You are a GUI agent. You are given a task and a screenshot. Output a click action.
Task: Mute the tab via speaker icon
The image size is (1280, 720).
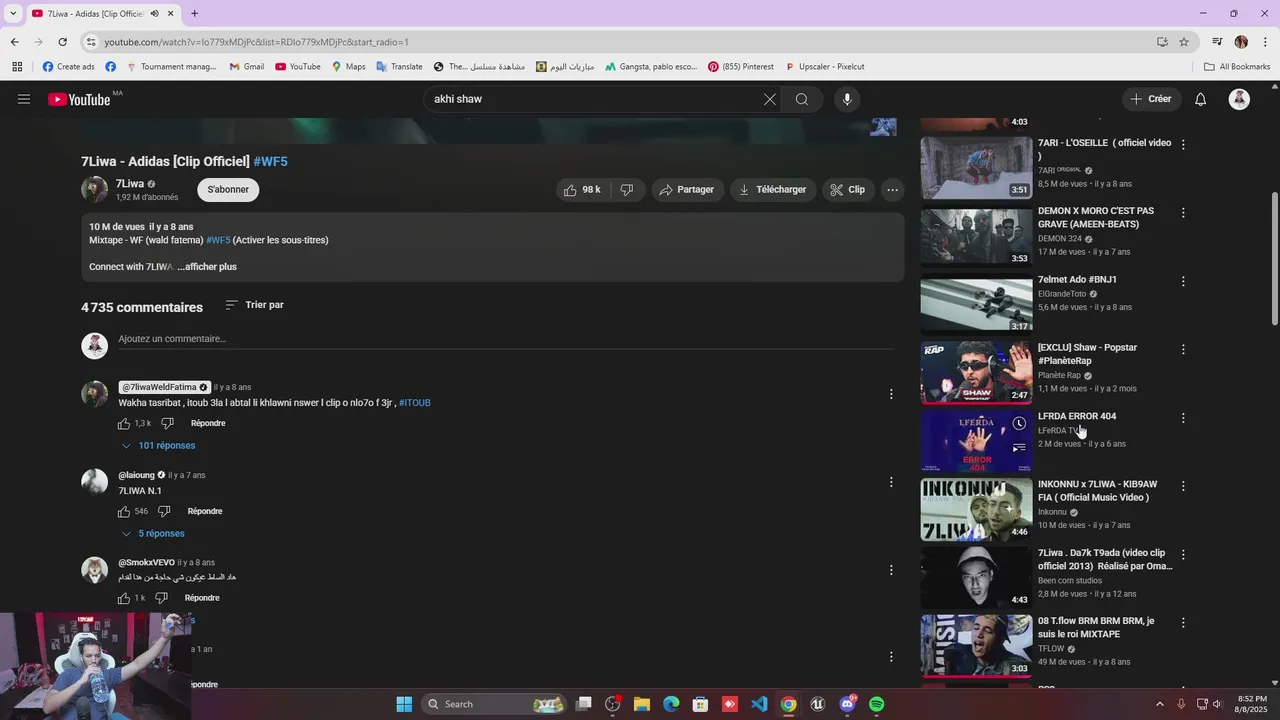(154, 14)
